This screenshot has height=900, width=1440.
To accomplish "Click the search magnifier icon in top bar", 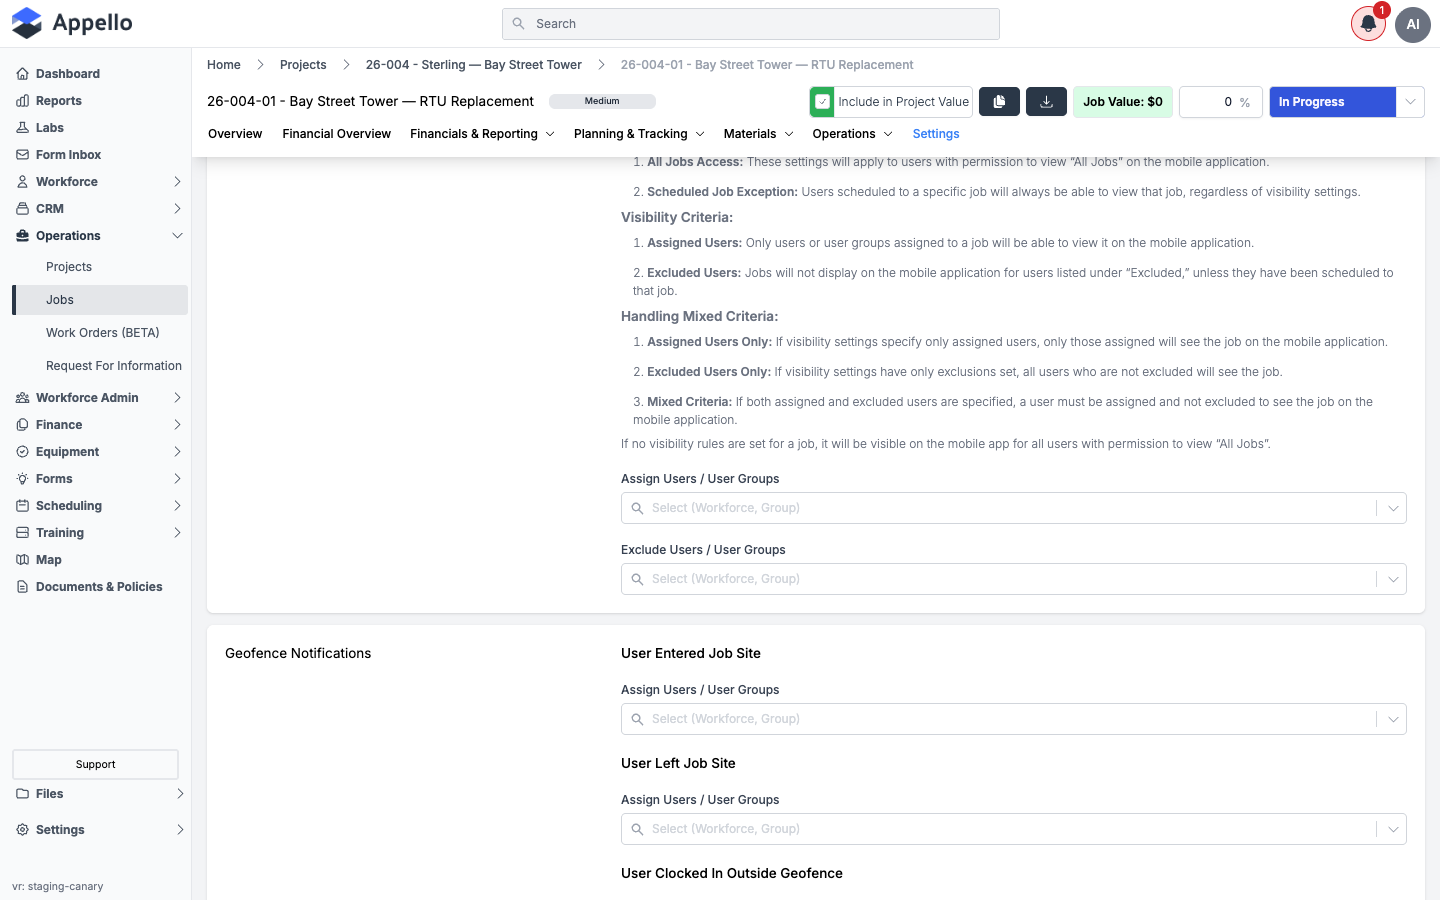I will (518, 24).
